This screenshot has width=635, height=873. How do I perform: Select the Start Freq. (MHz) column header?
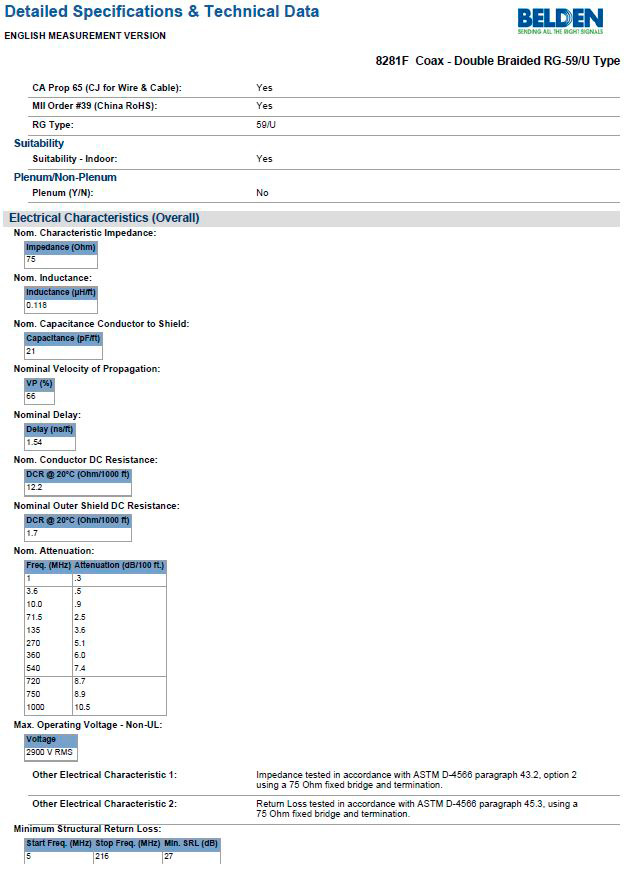[58, 844]
